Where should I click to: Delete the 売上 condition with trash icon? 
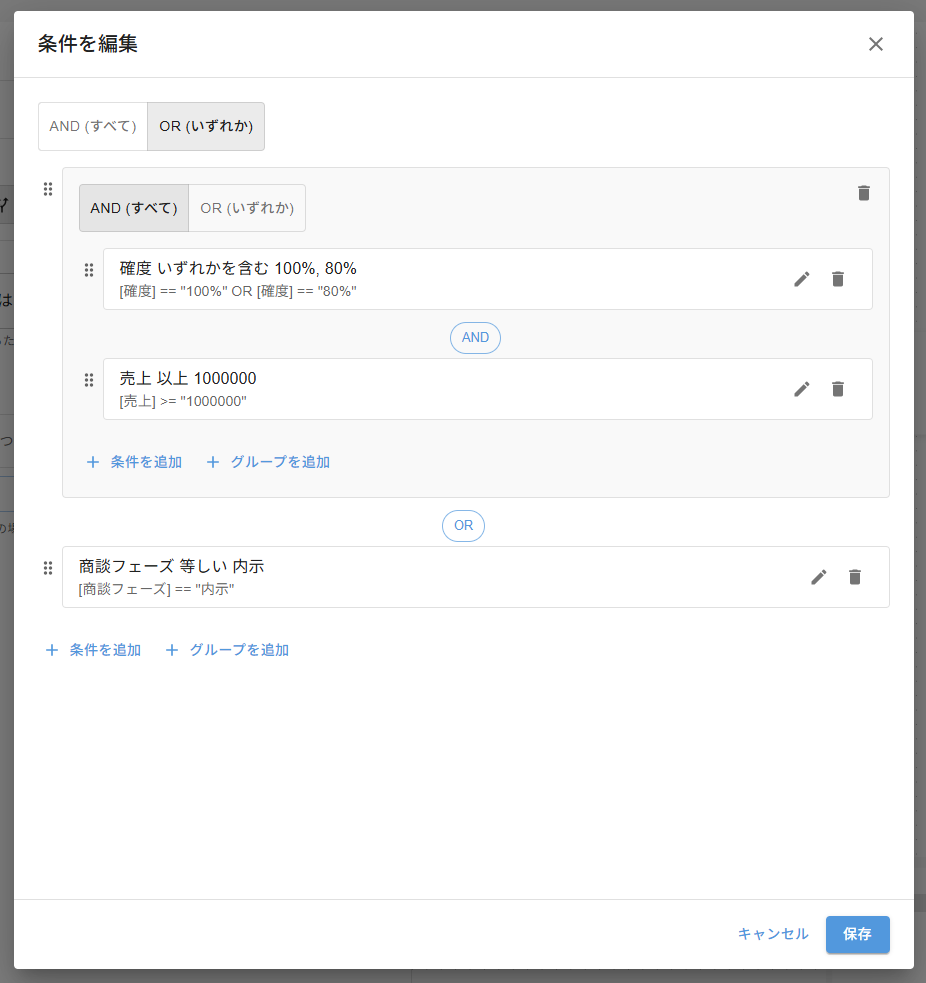(837, 389)
